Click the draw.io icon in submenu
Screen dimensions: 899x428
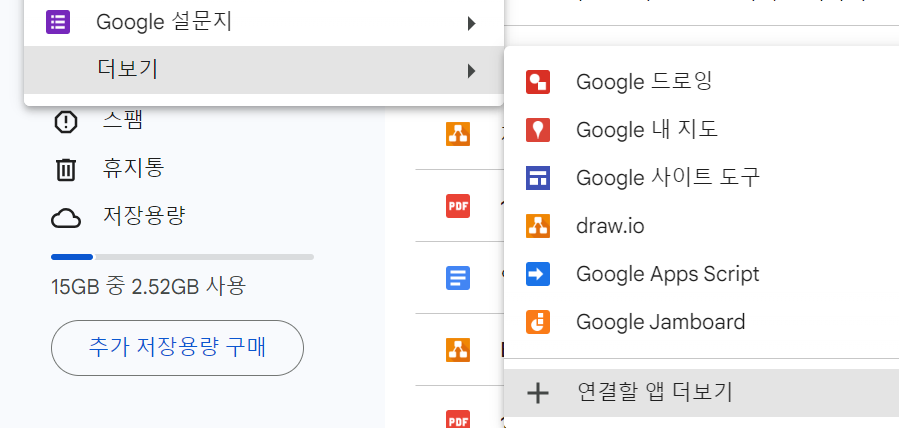pyautogui.click(x=538, y=226)
